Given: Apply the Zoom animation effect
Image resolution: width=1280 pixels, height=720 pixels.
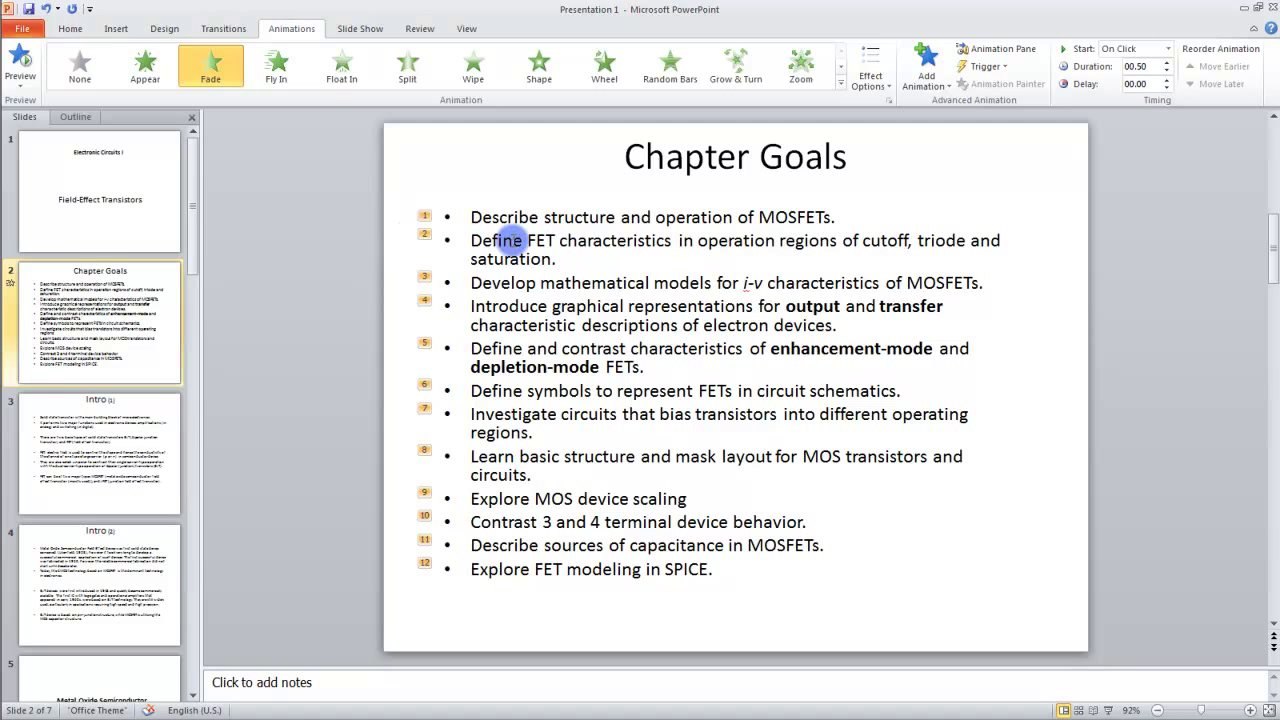Looking at the screenshot, I should tap(801, 66).
